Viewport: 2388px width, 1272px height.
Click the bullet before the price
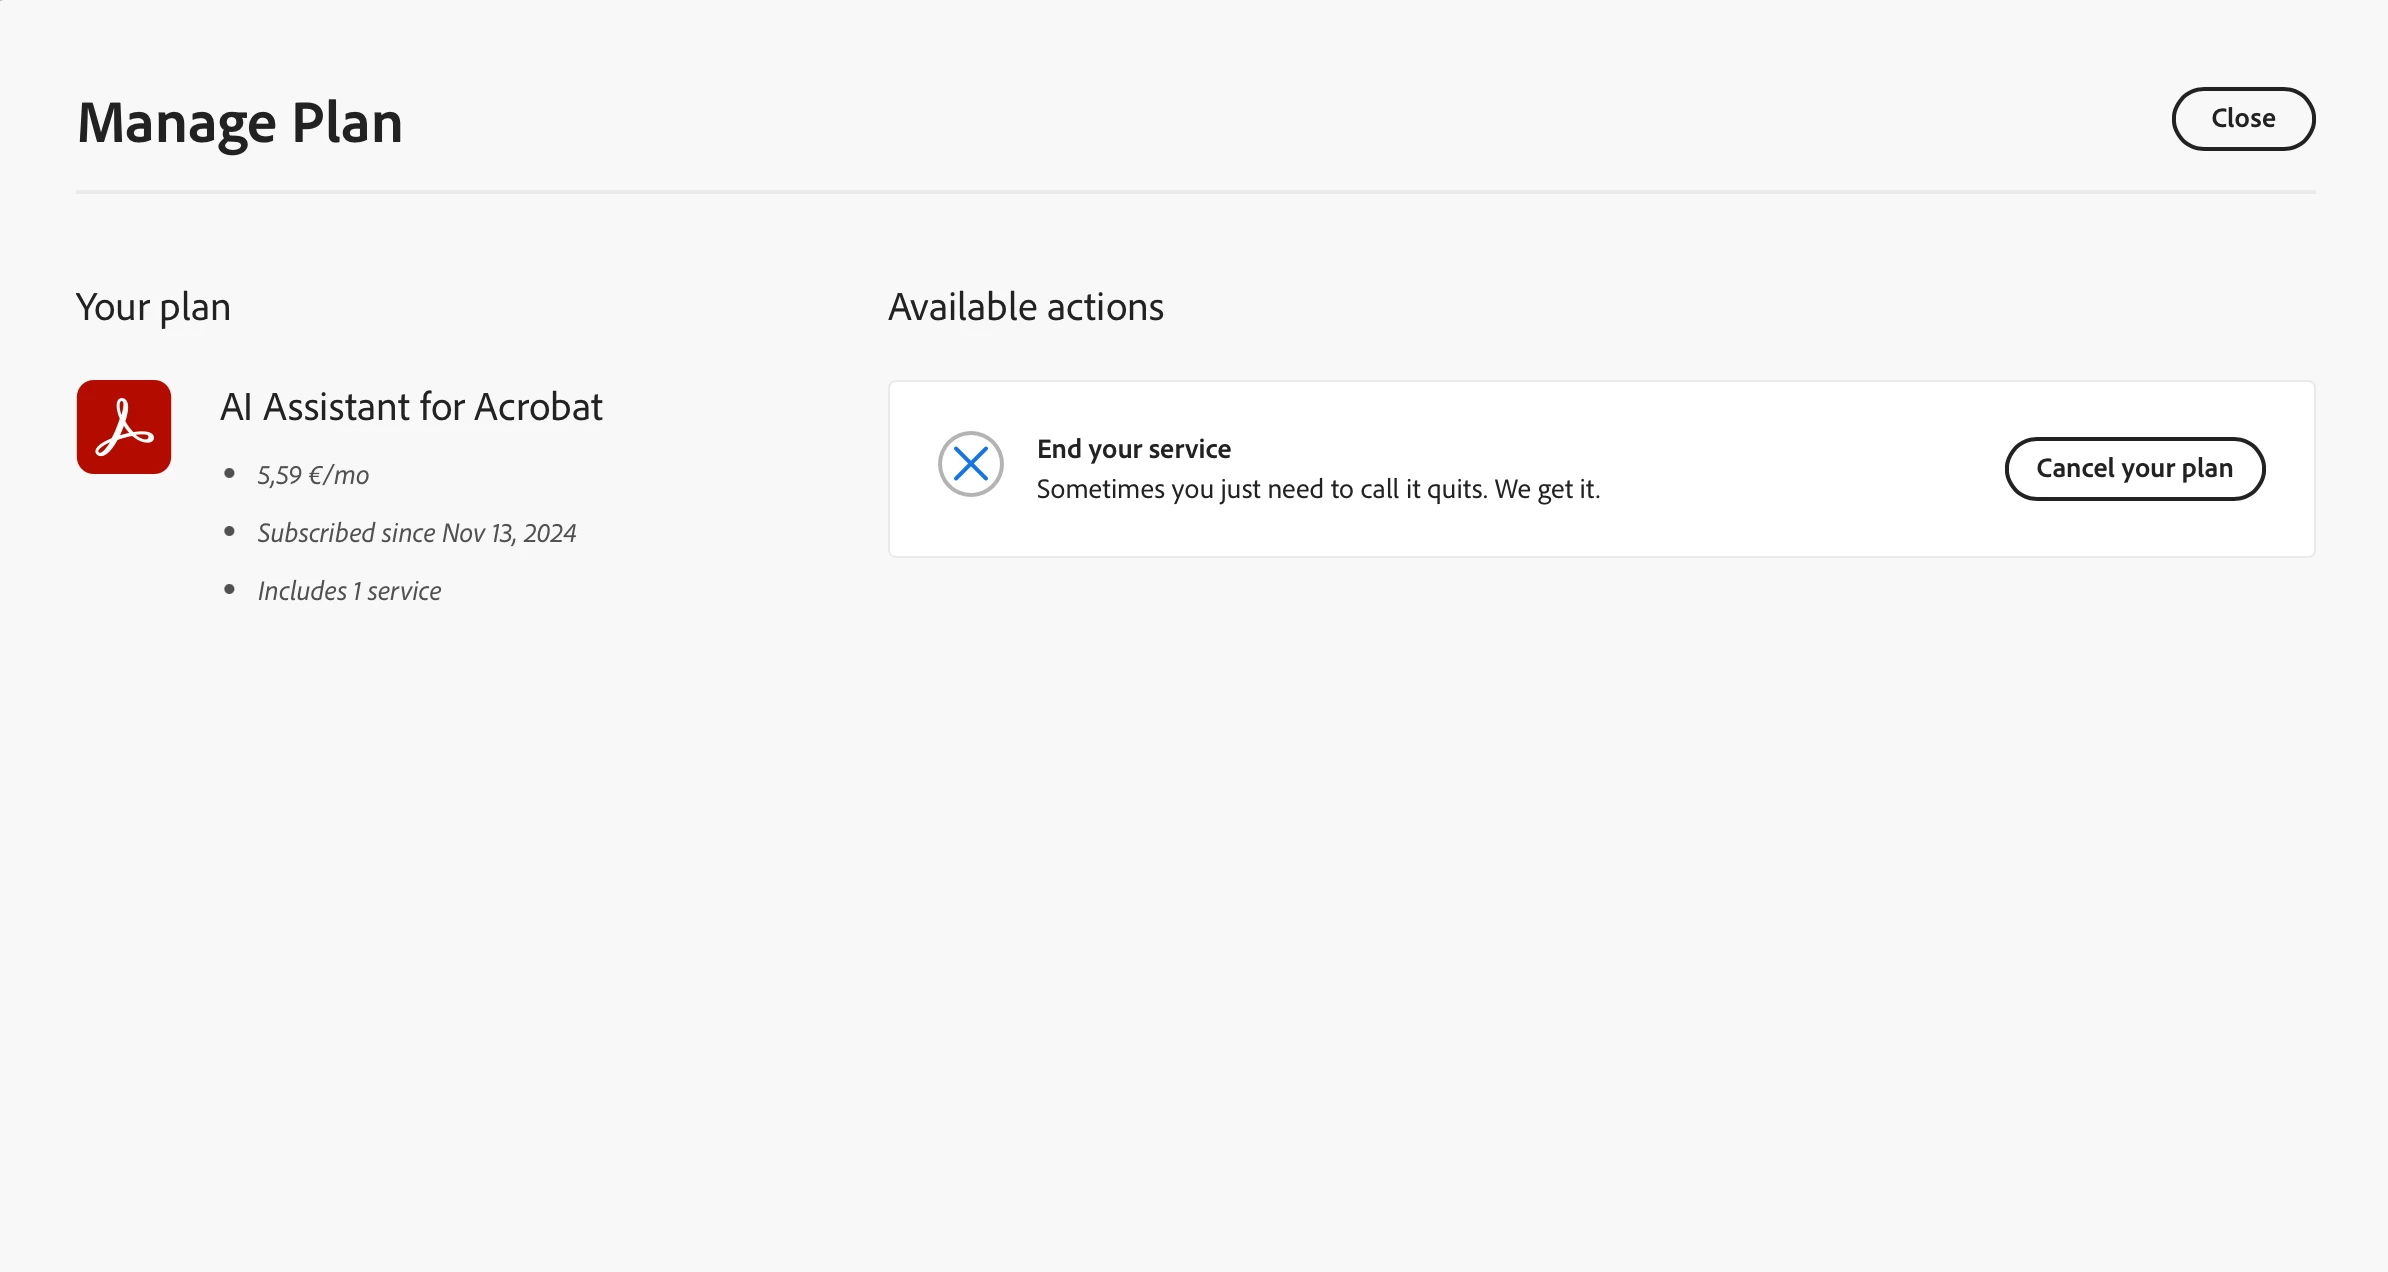click(230, 473)
